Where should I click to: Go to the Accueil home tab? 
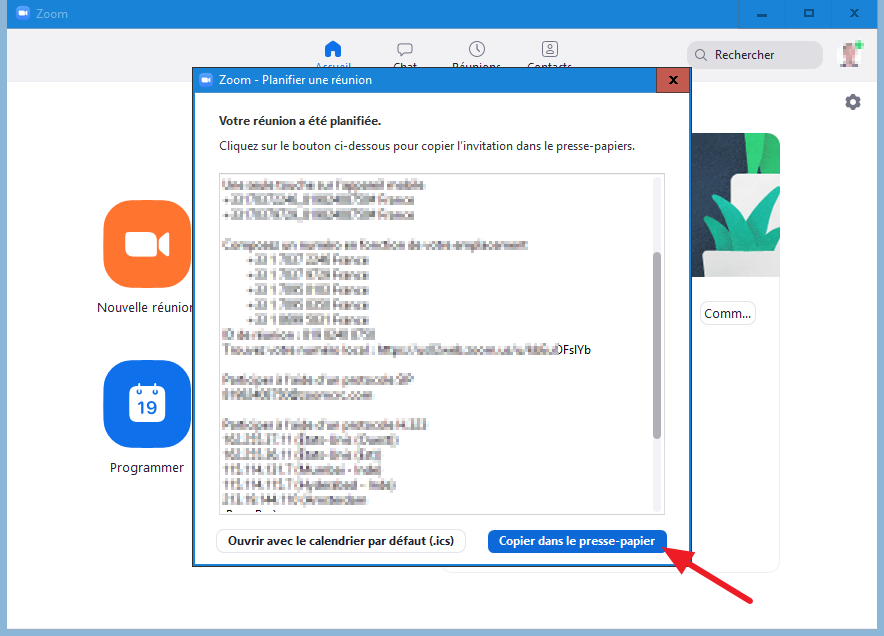point(333,52)
